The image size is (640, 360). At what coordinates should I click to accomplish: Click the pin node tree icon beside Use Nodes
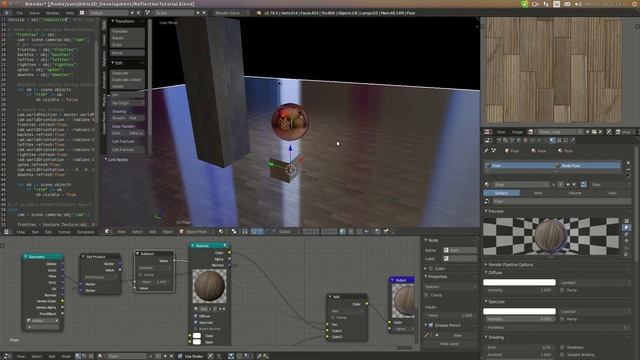(x=211, y=356)
